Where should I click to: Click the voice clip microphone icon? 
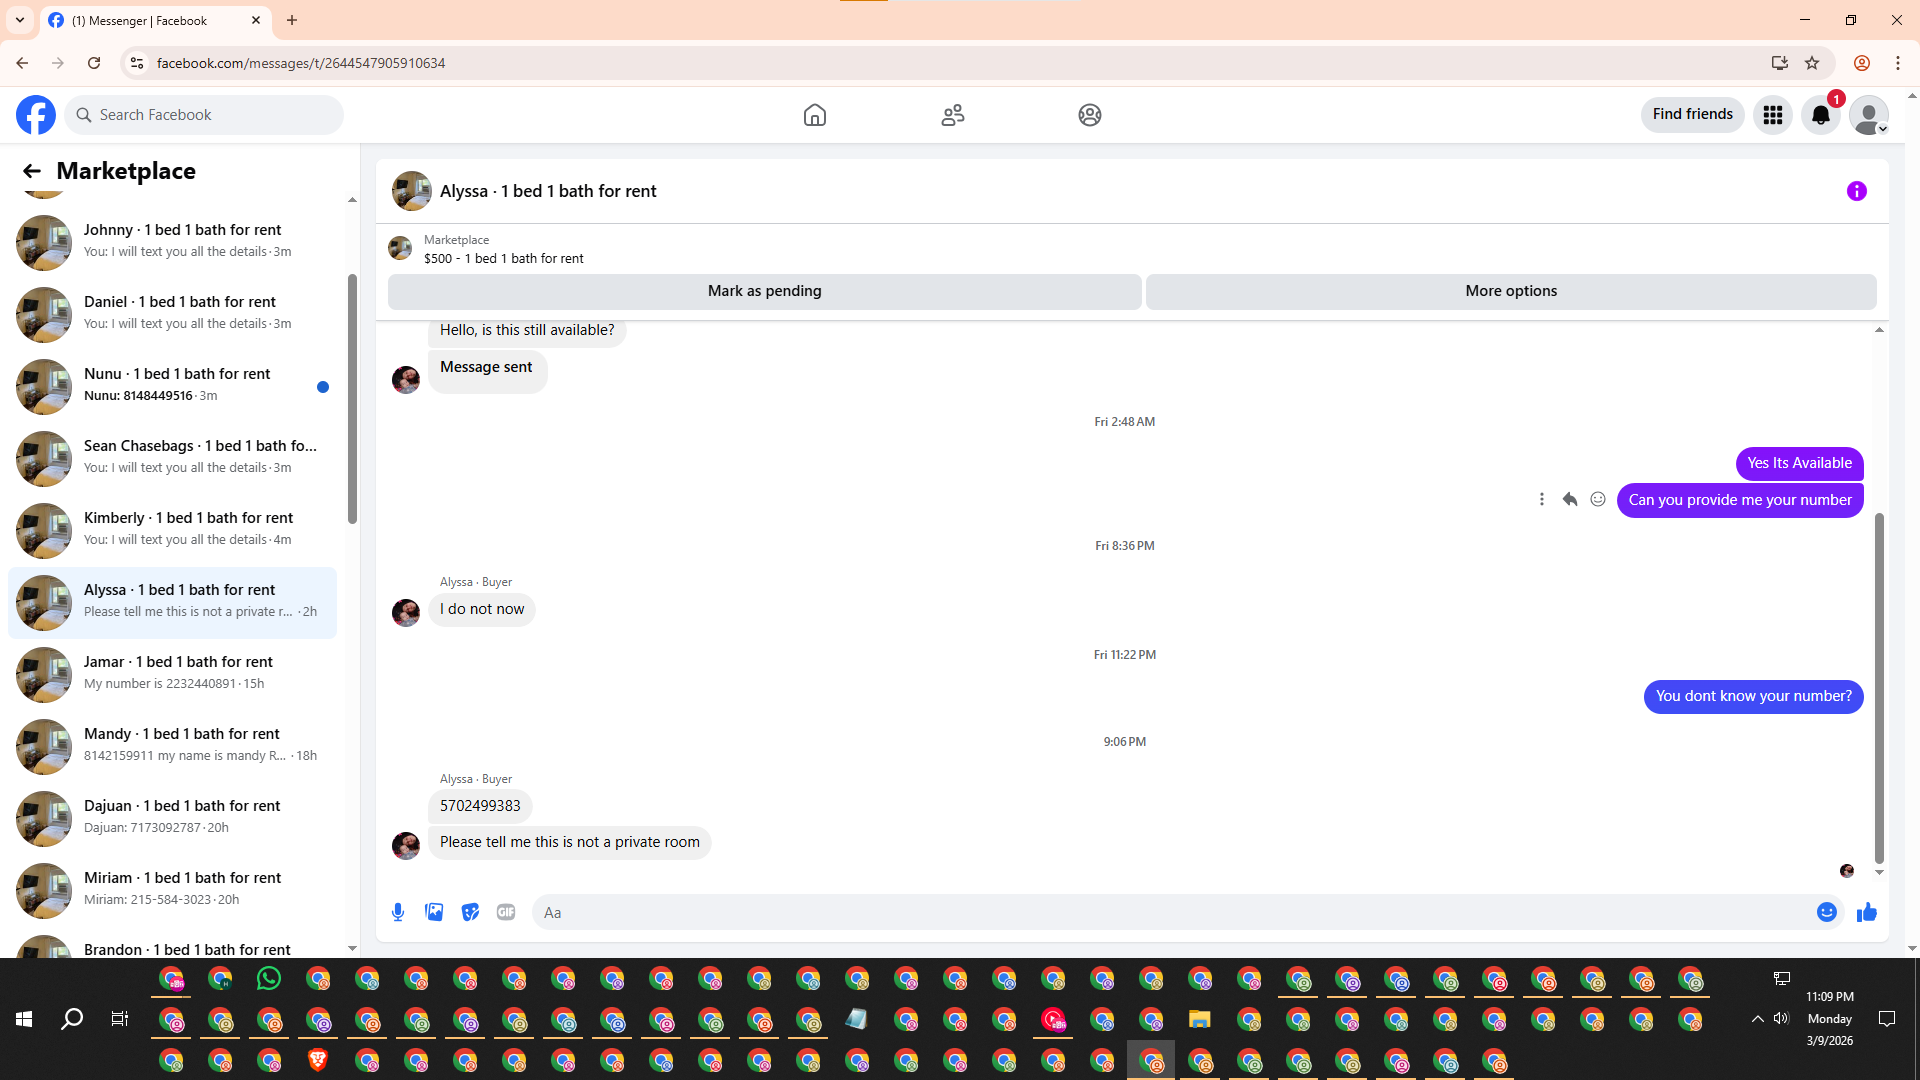[x=398, y=912]
